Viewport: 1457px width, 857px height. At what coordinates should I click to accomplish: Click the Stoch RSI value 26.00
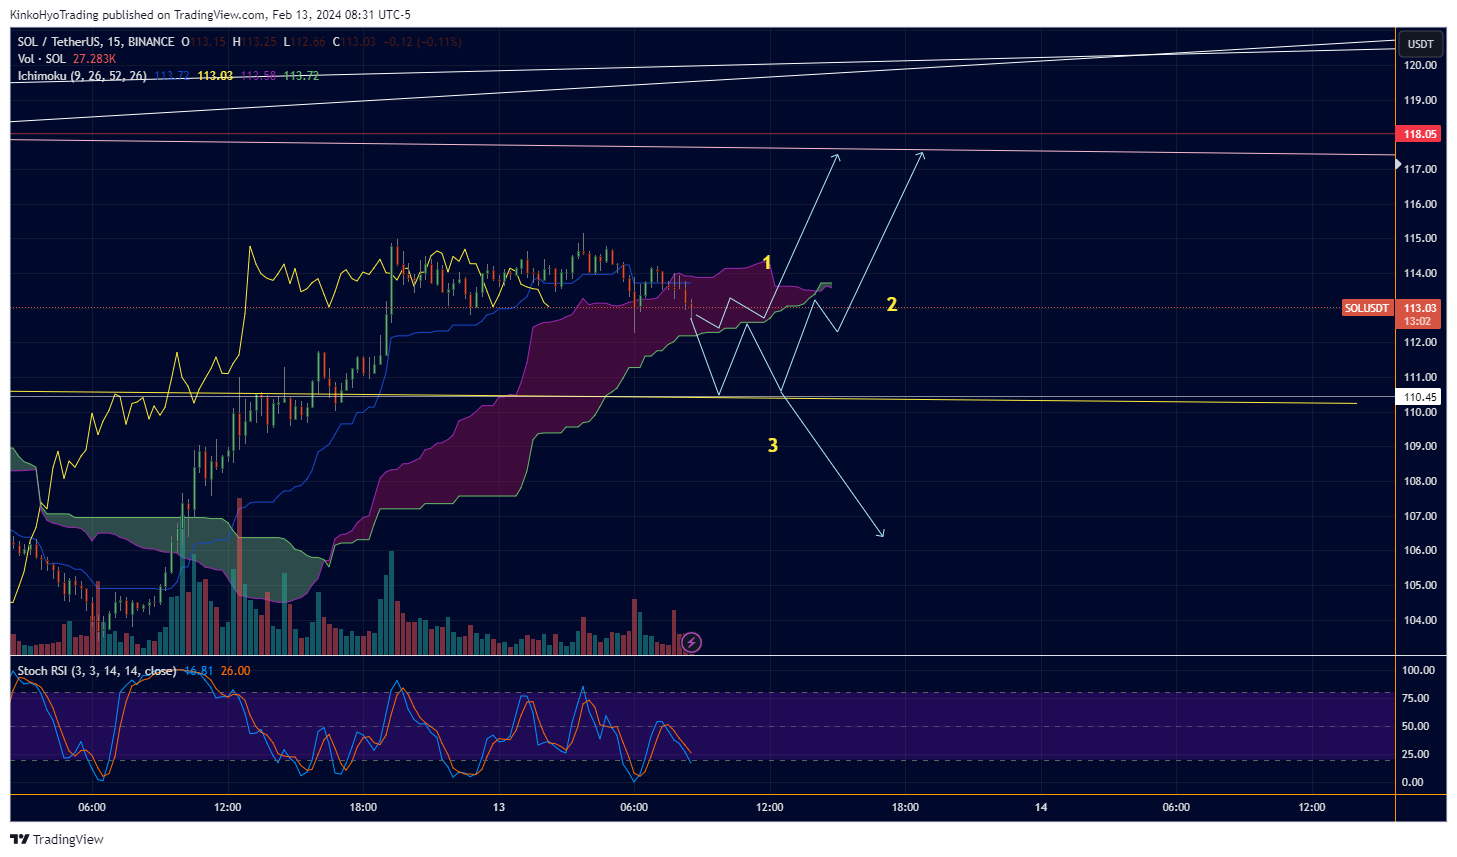(x=235, y=671)
